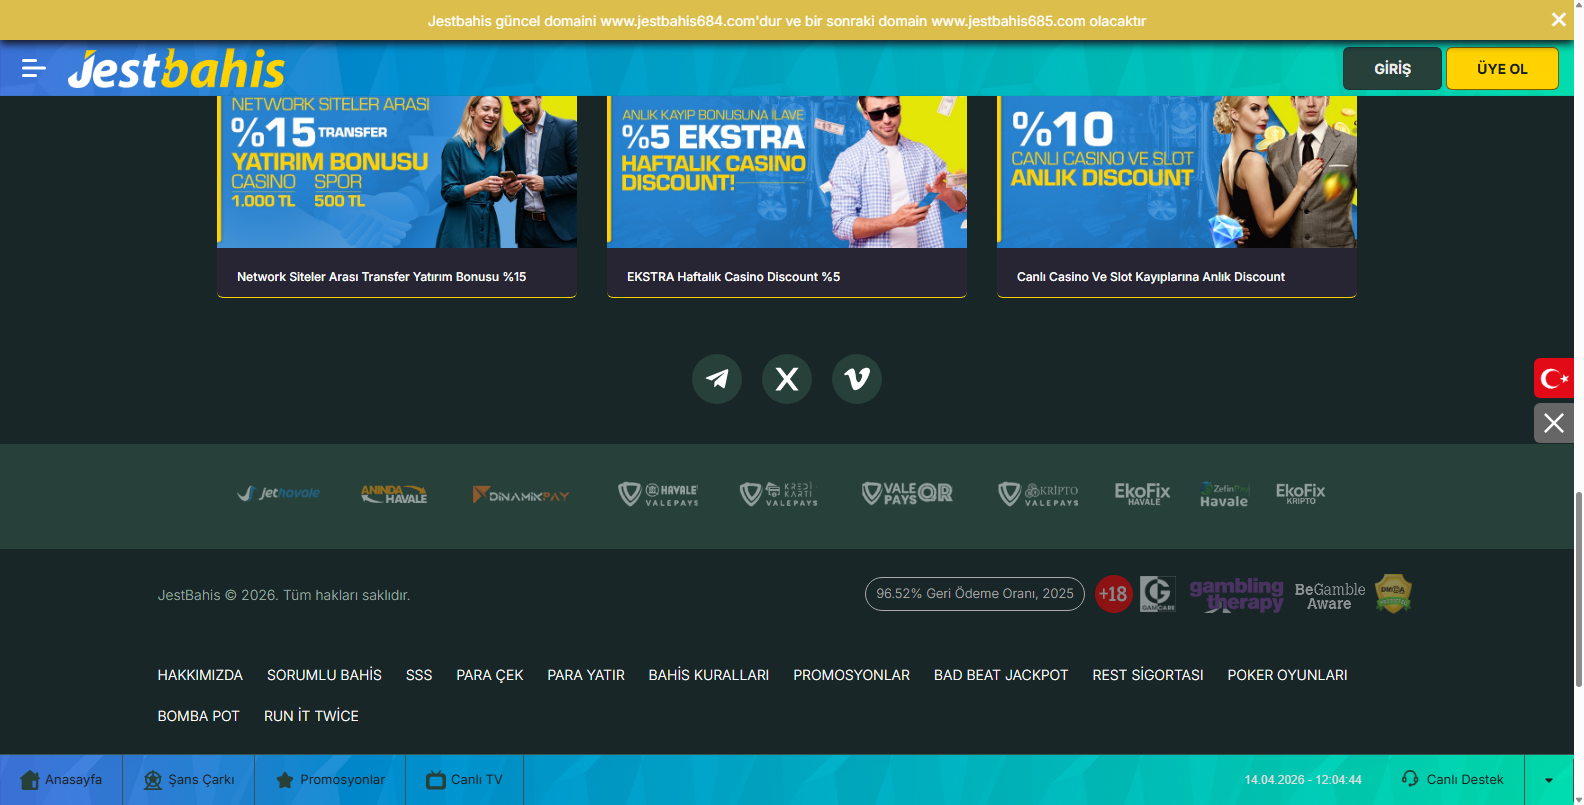Open the SSS footer link
This screenshot has height=805, width=1584.
[419, 675]
